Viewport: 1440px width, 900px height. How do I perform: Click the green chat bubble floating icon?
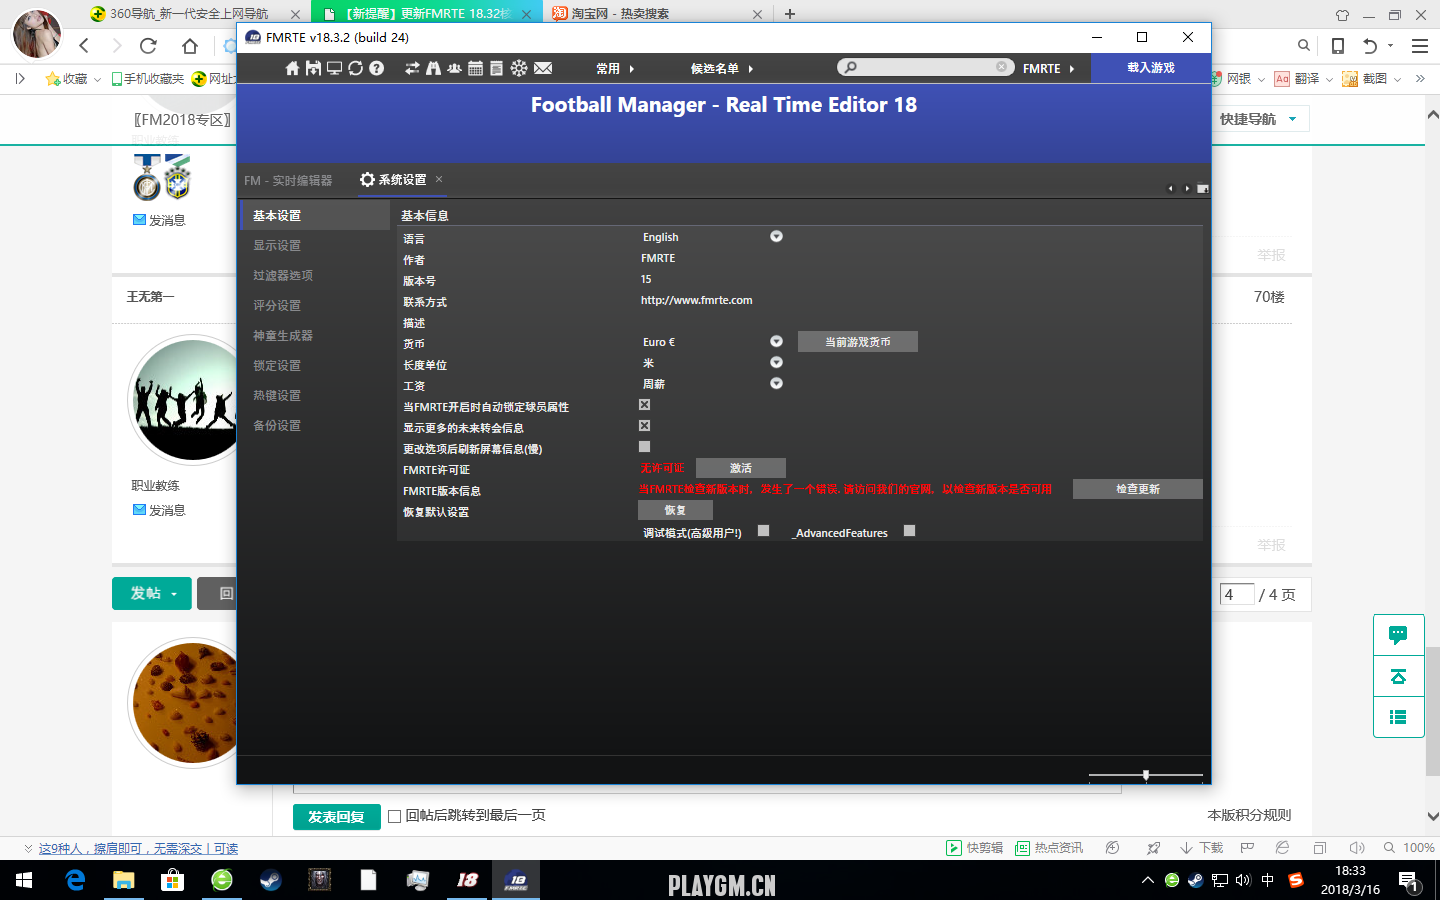[x=1398, y=635]
